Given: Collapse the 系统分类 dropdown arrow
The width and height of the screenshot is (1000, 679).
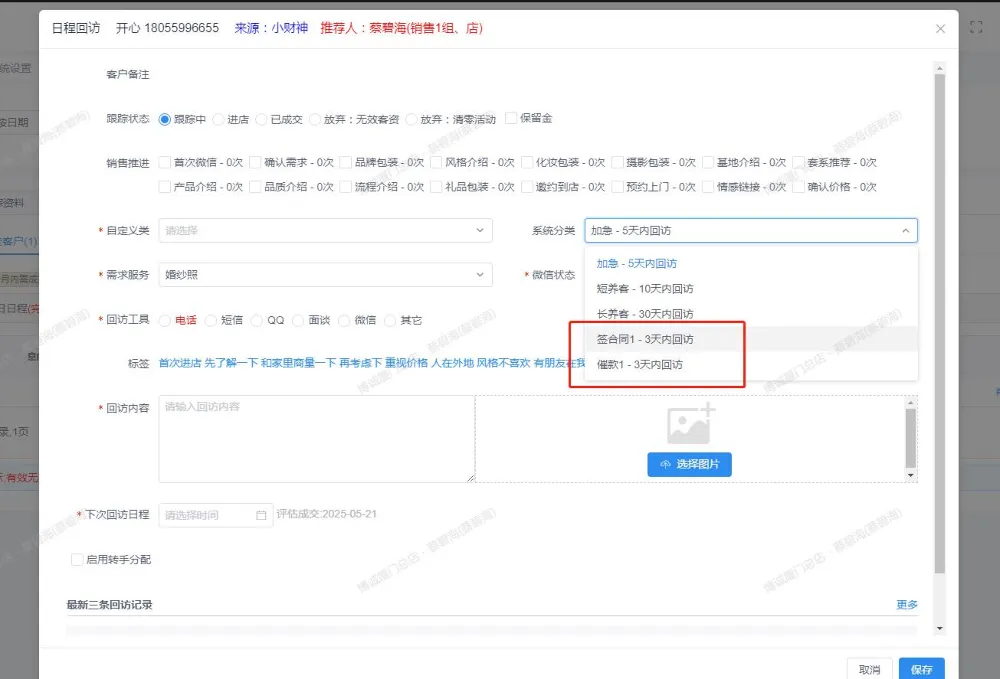Looking at the screenshot, I should click(x=905, y=231).
